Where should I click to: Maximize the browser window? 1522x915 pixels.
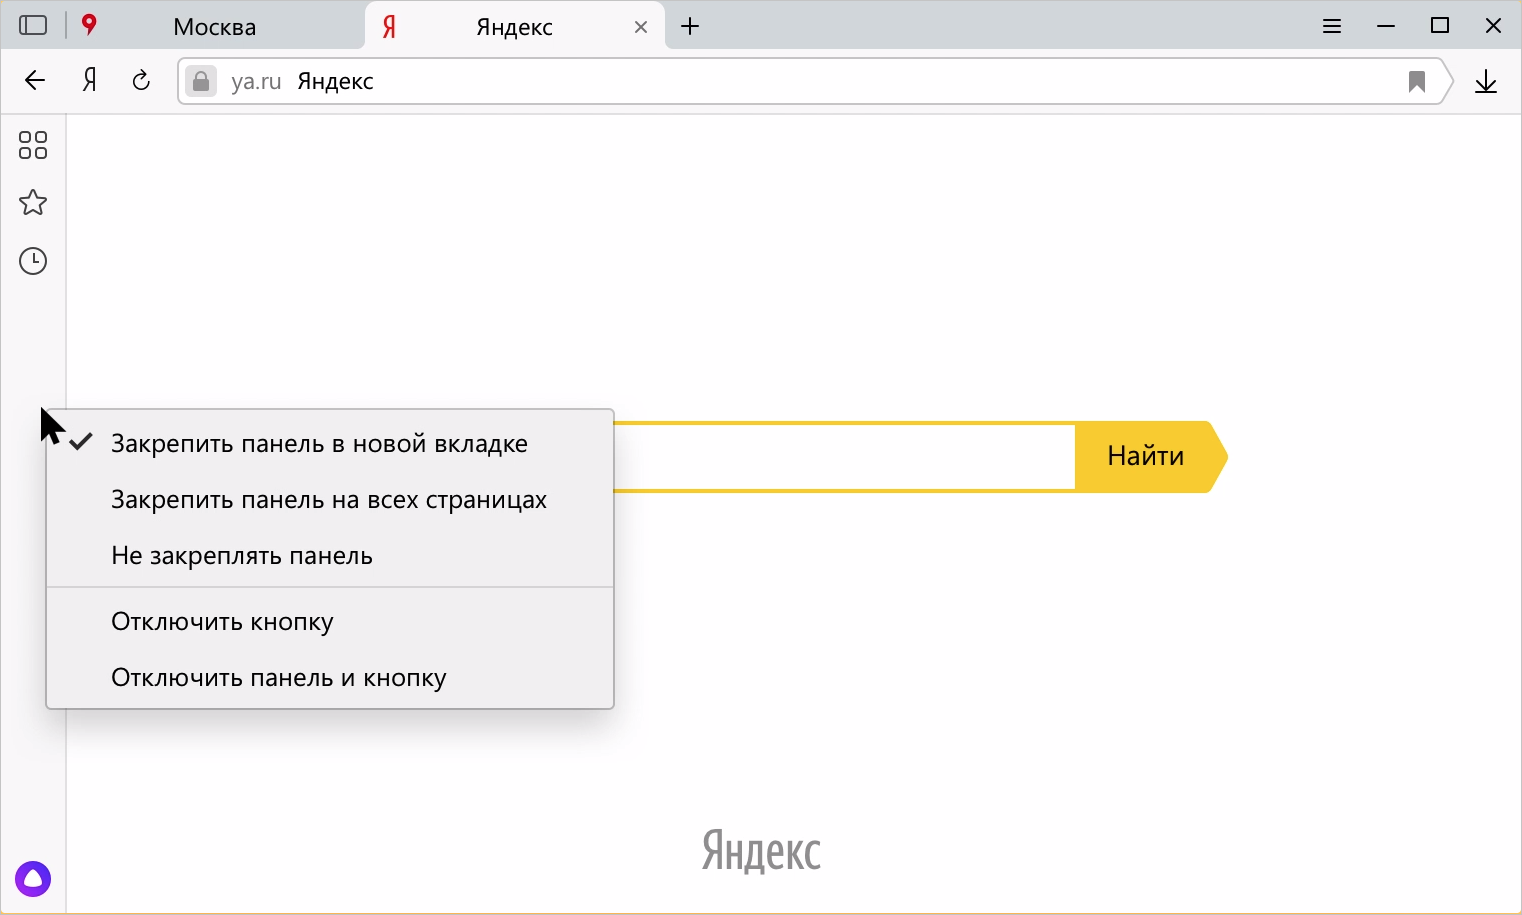[x=1440, y=26]
